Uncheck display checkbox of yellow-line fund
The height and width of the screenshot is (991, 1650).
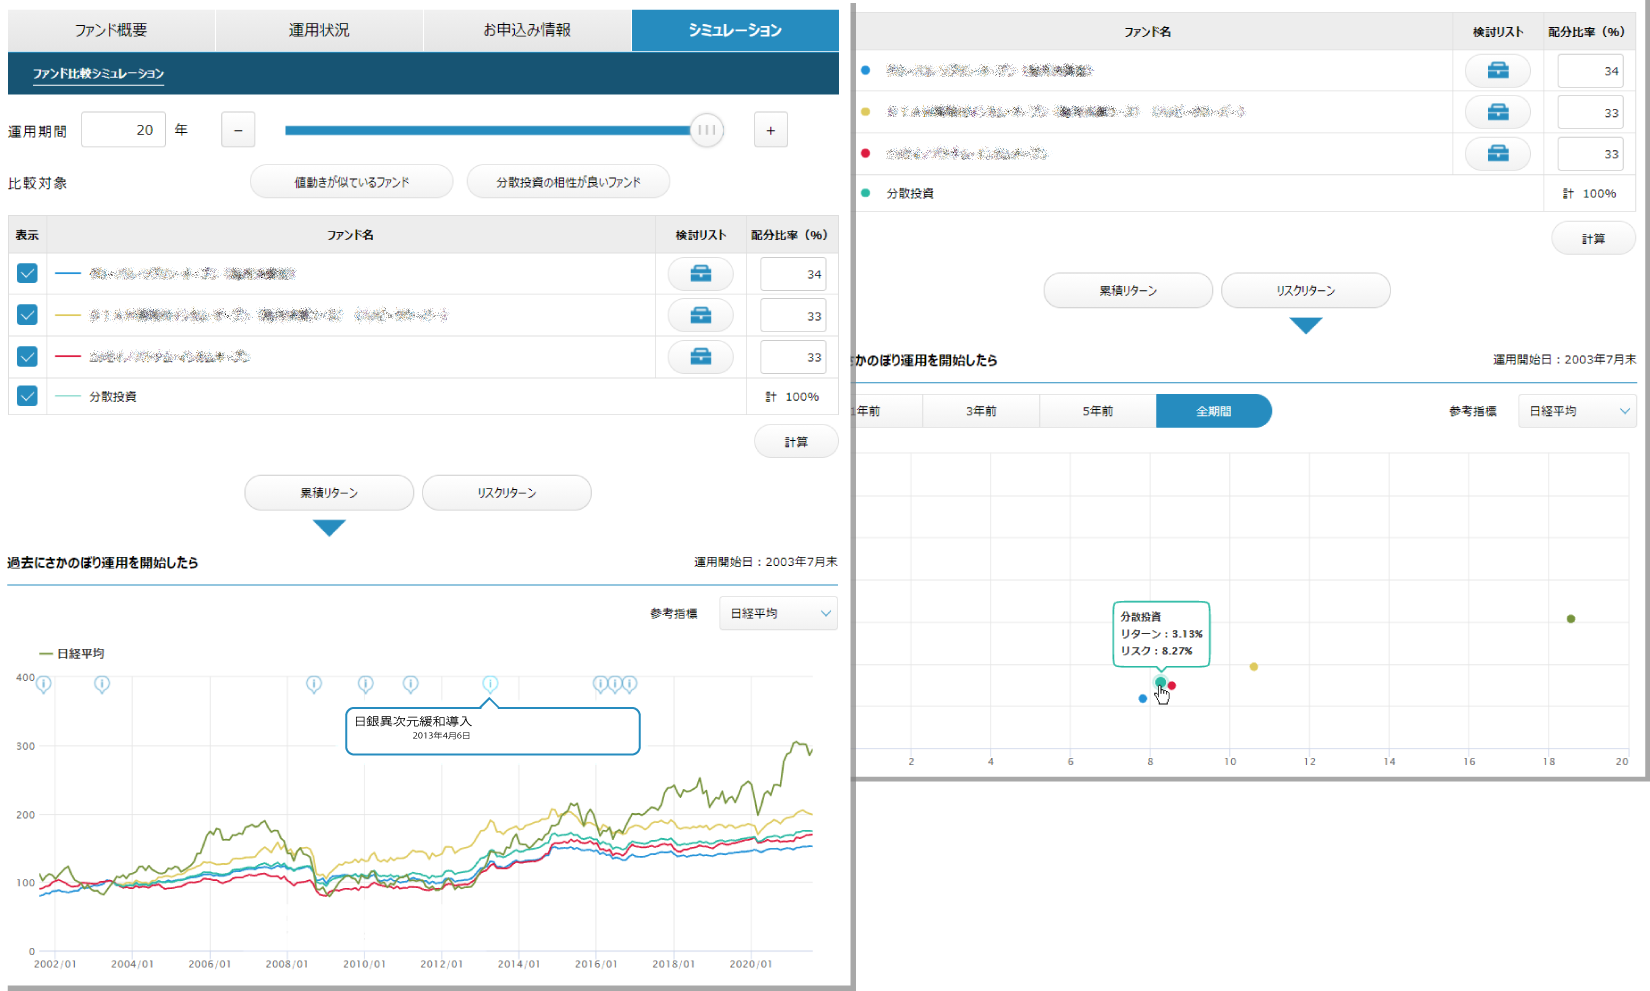(27, 315)
